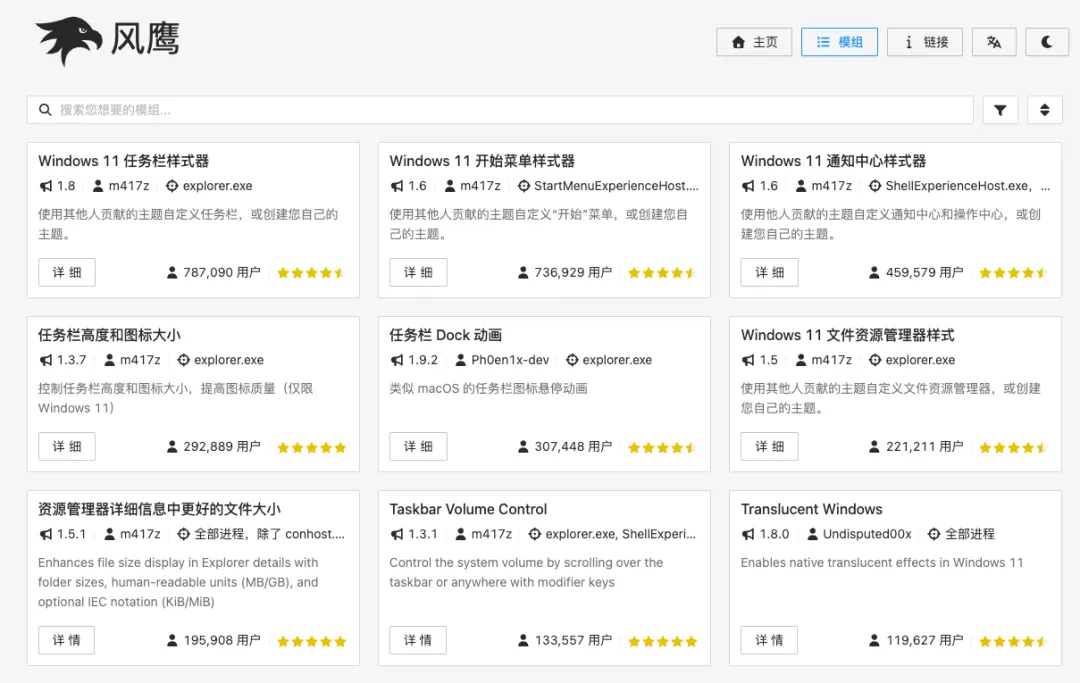1080x683 pixels.
Task: Switch to the 模组 tab
Action: click(839, 42)
